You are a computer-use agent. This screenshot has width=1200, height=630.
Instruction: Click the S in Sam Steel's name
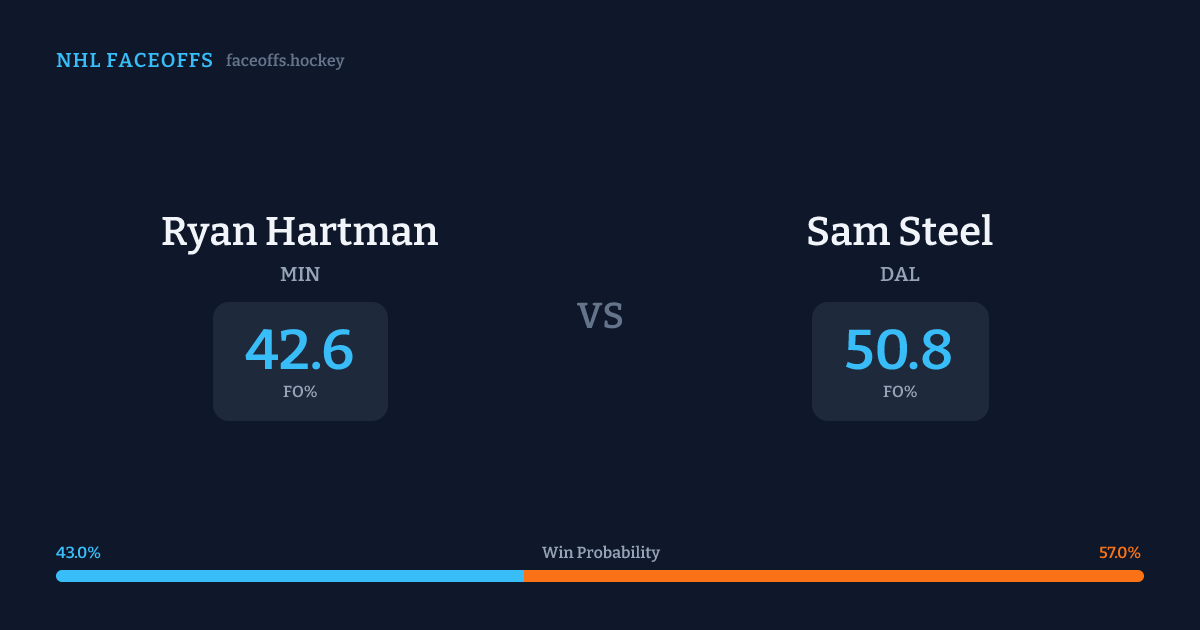[x=820, y=232]
